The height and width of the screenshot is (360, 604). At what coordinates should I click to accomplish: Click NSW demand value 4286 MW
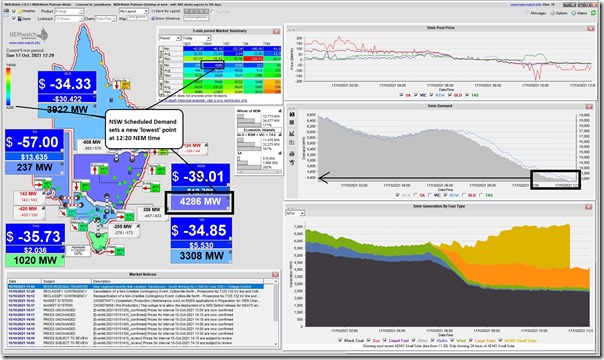tap(200, 201)
